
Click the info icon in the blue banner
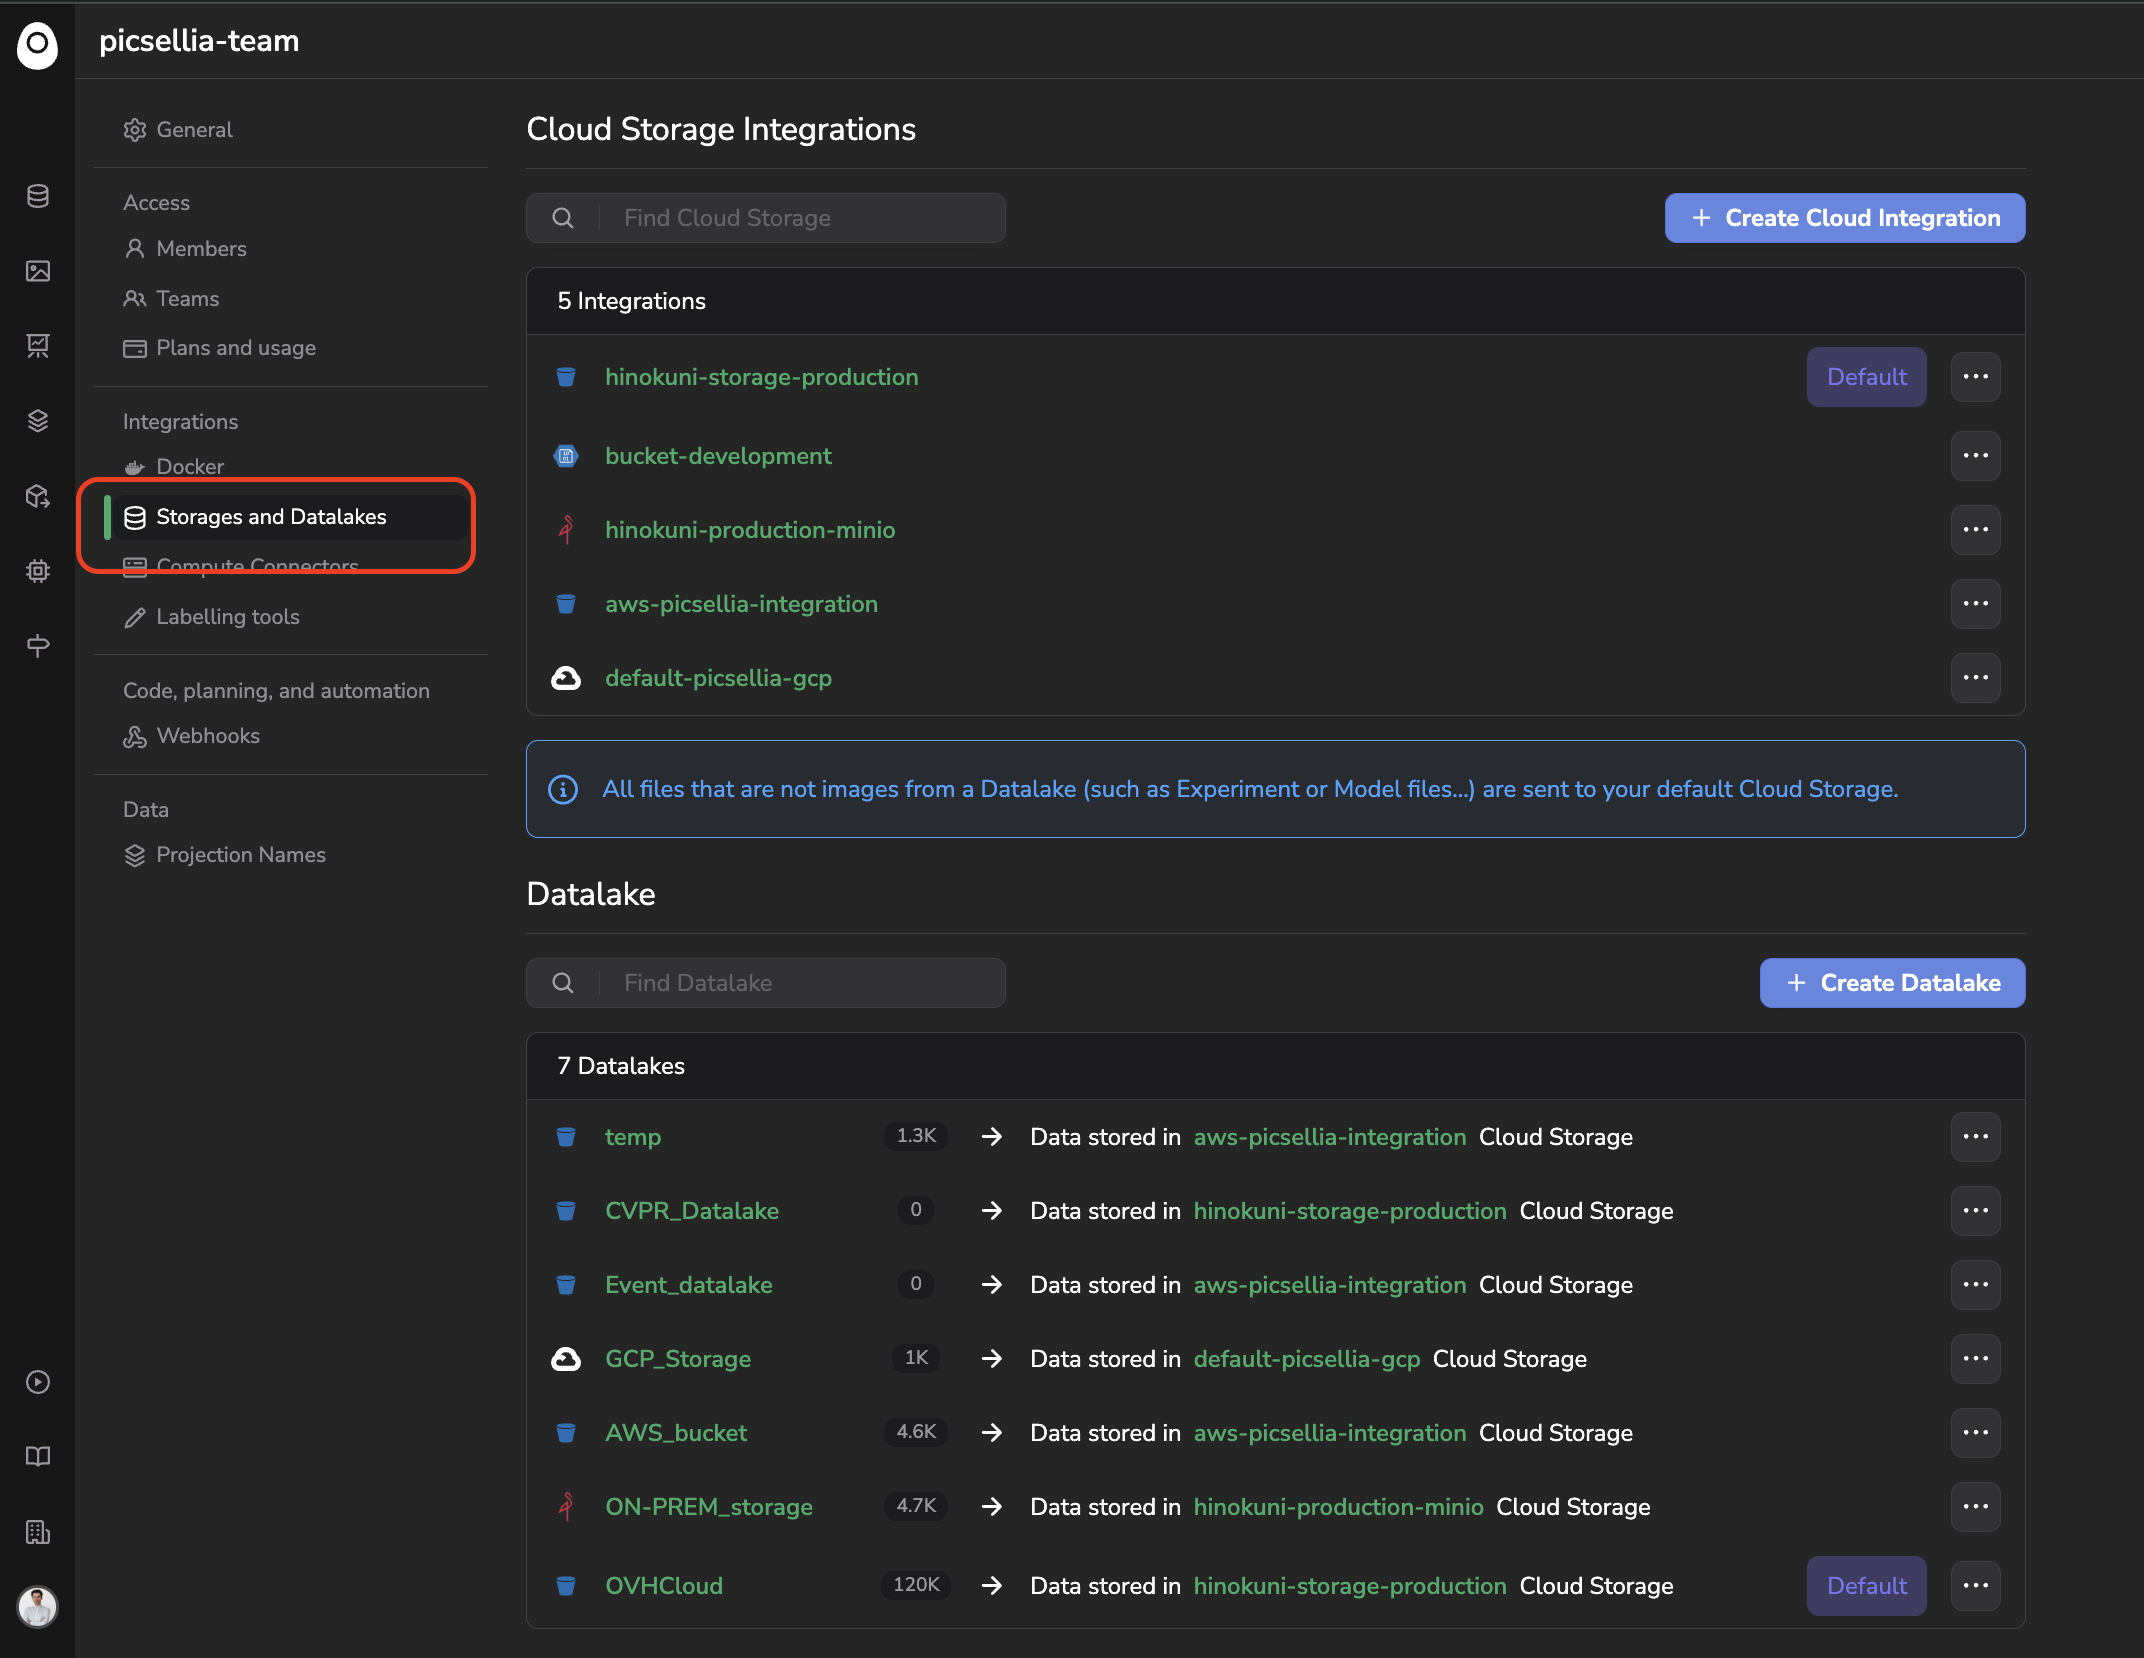pos(563,790)
